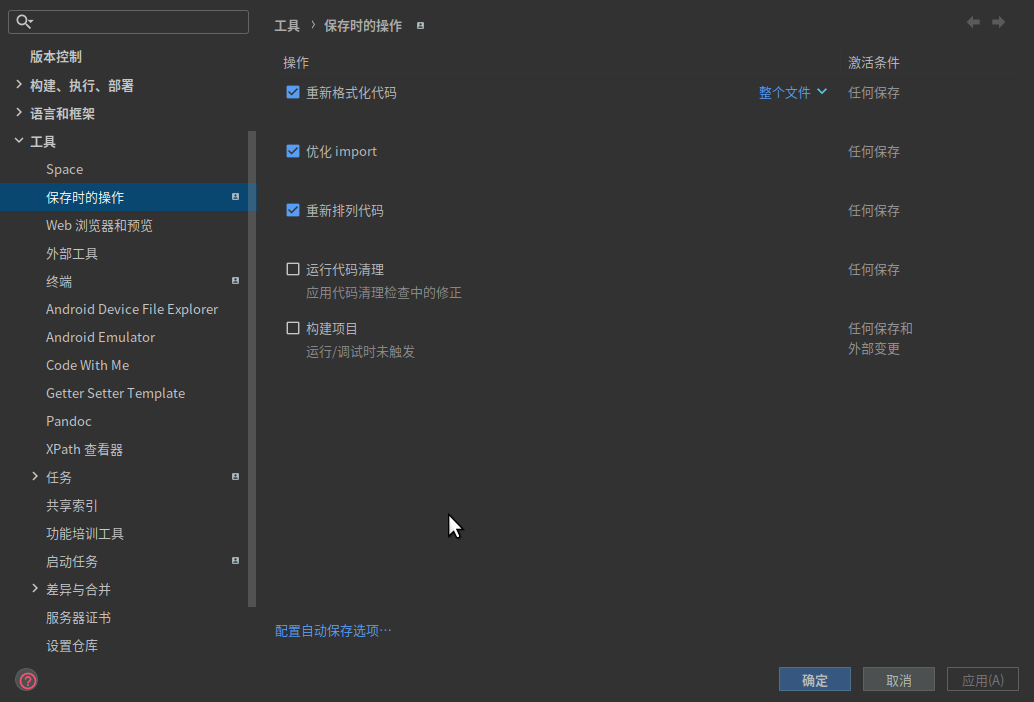Click 操作 column header
The width and height of the screenshot is (1034, 702).
tap(296, 63)
